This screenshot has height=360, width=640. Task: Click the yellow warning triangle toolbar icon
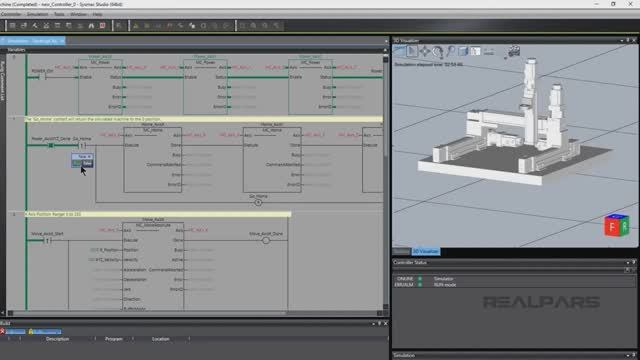pos(136,26)
